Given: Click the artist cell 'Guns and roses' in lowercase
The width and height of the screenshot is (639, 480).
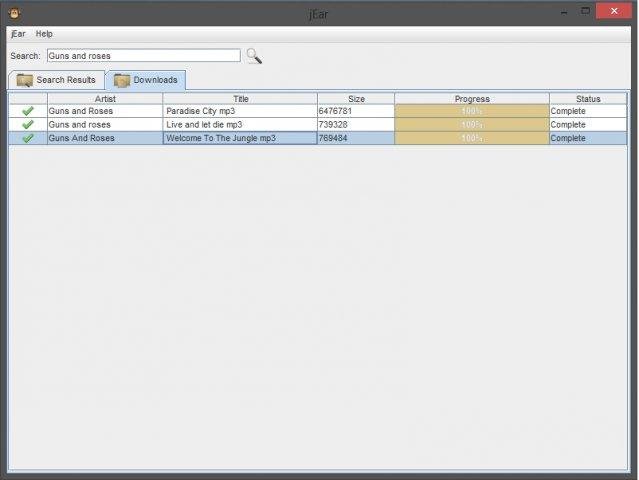Looking at the screenshot, I should (105, 124).
